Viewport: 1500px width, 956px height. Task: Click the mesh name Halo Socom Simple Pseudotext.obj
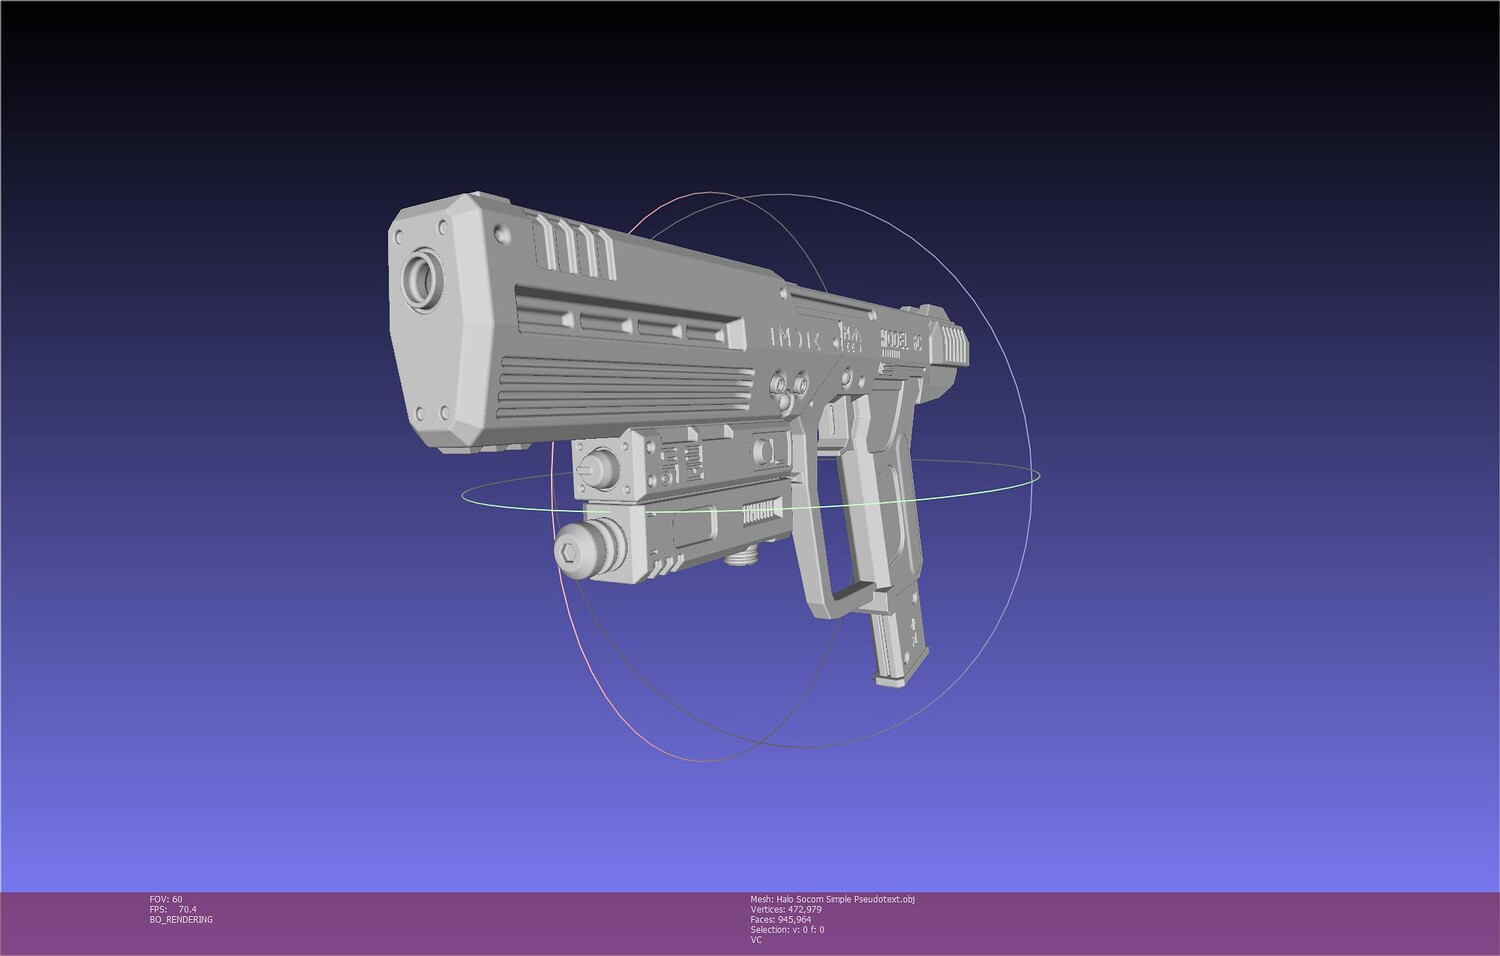point(832,900)
